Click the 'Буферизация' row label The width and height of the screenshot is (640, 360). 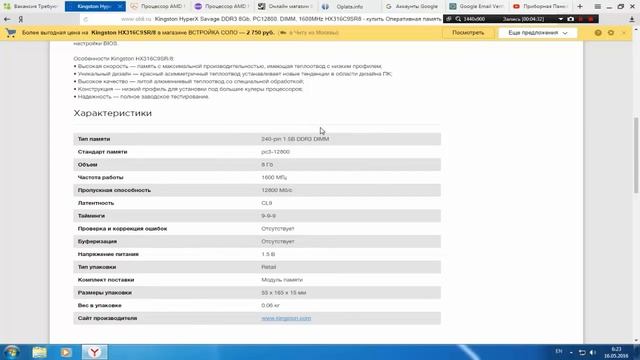coord(97,241)
